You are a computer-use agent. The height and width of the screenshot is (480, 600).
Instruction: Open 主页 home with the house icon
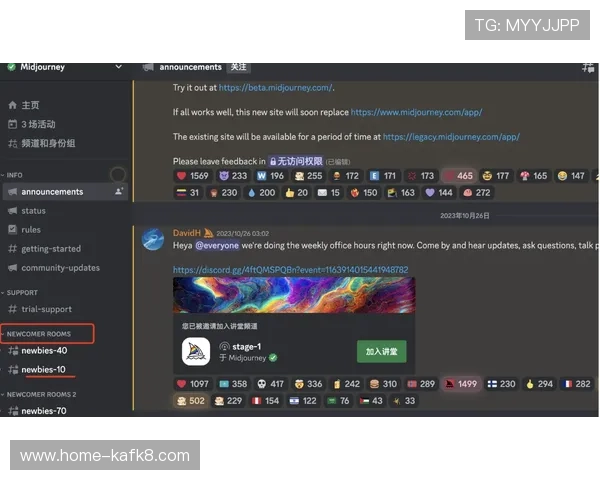pyautogui.click(x=31, y=105)
